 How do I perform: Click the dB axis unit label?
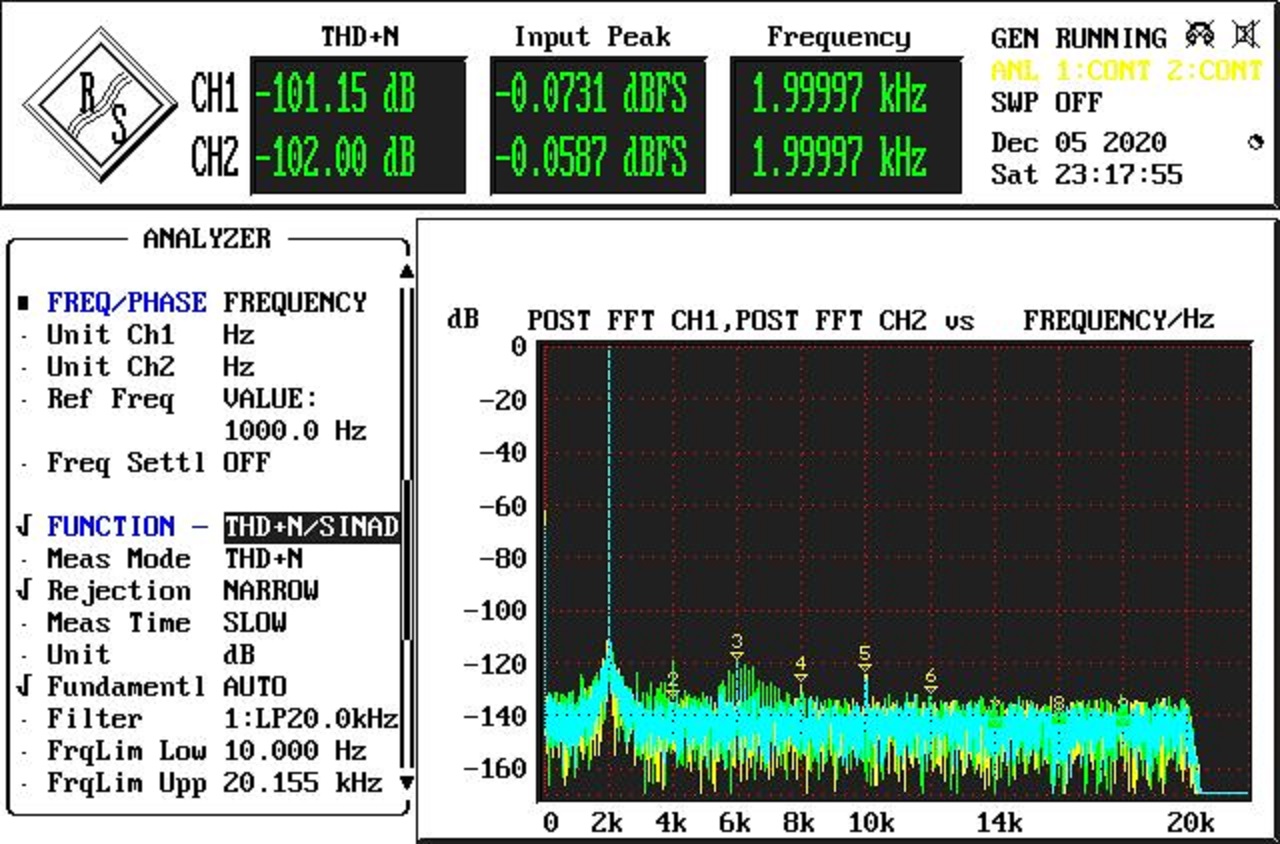[463, 320]
